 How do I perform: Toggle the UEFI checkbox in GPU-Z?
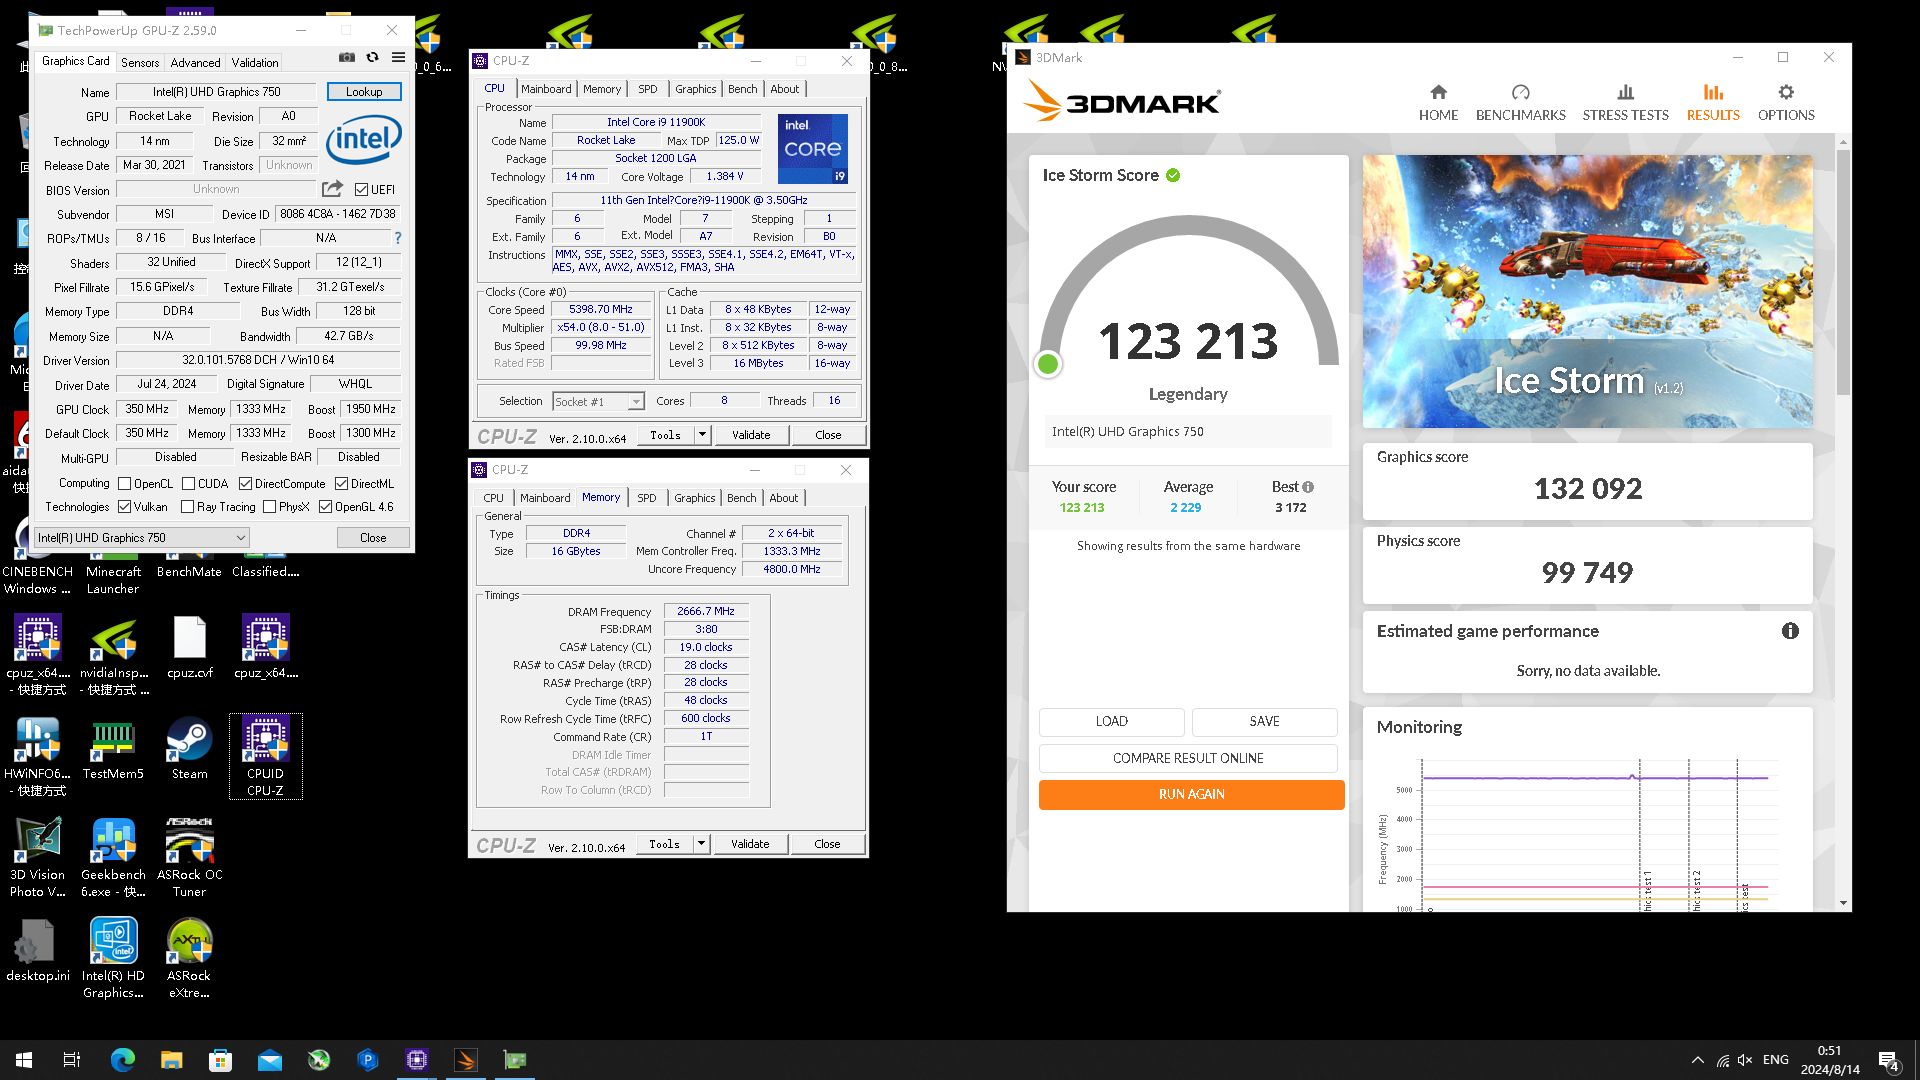pos(362,189)
